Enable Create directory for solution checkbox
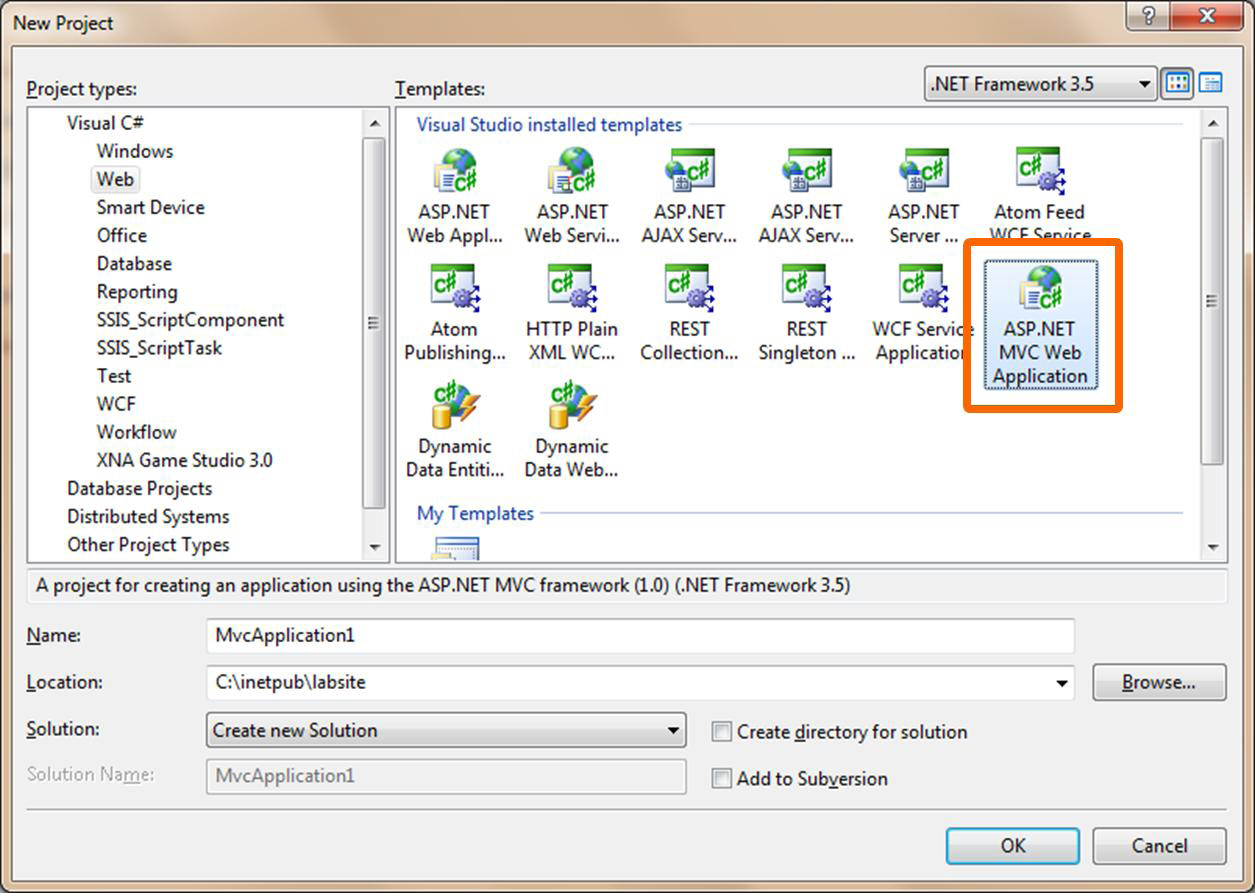Screen dimensions: 1255x893 click(722, 732)
